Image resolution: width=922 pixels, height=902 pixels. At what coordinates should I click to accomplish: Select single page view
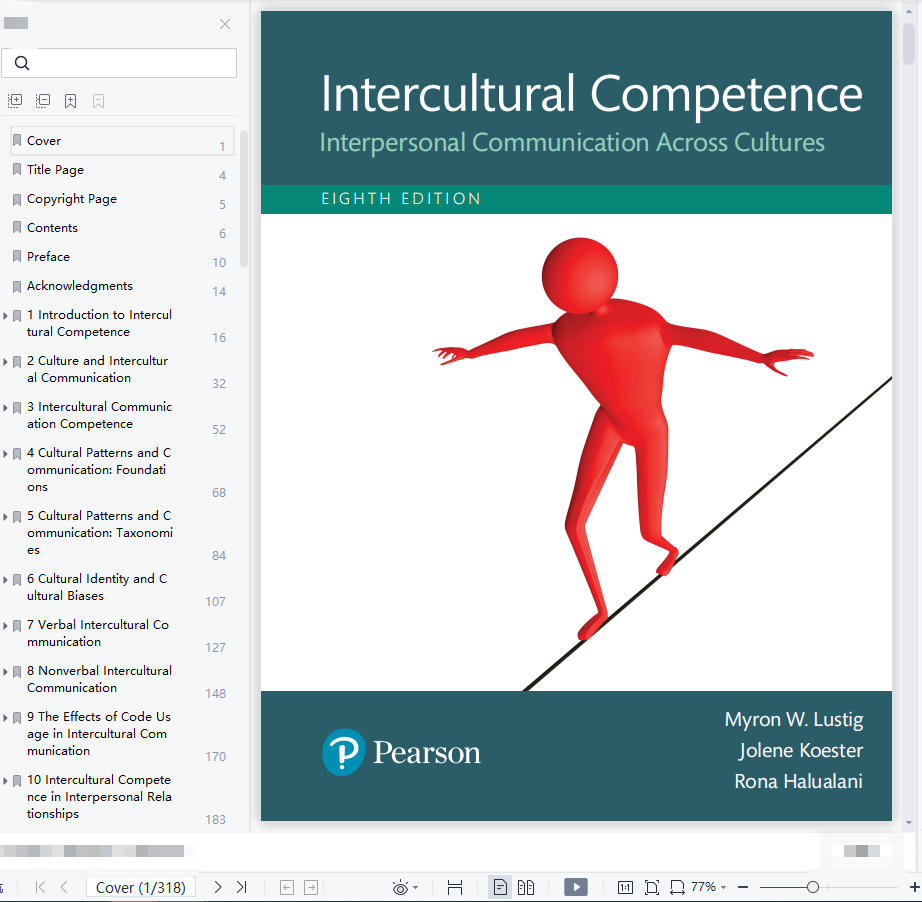500,887
